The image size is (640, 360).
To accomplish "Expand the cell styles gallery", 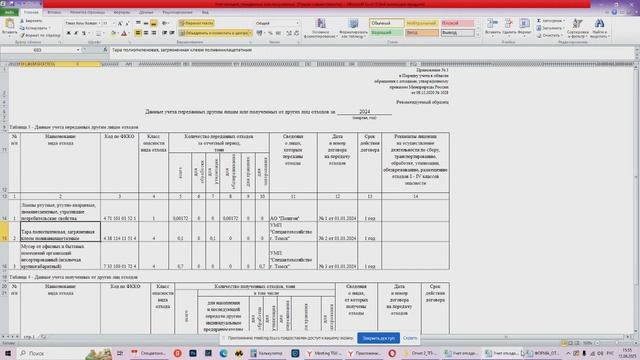I will [x=478, y=36].
